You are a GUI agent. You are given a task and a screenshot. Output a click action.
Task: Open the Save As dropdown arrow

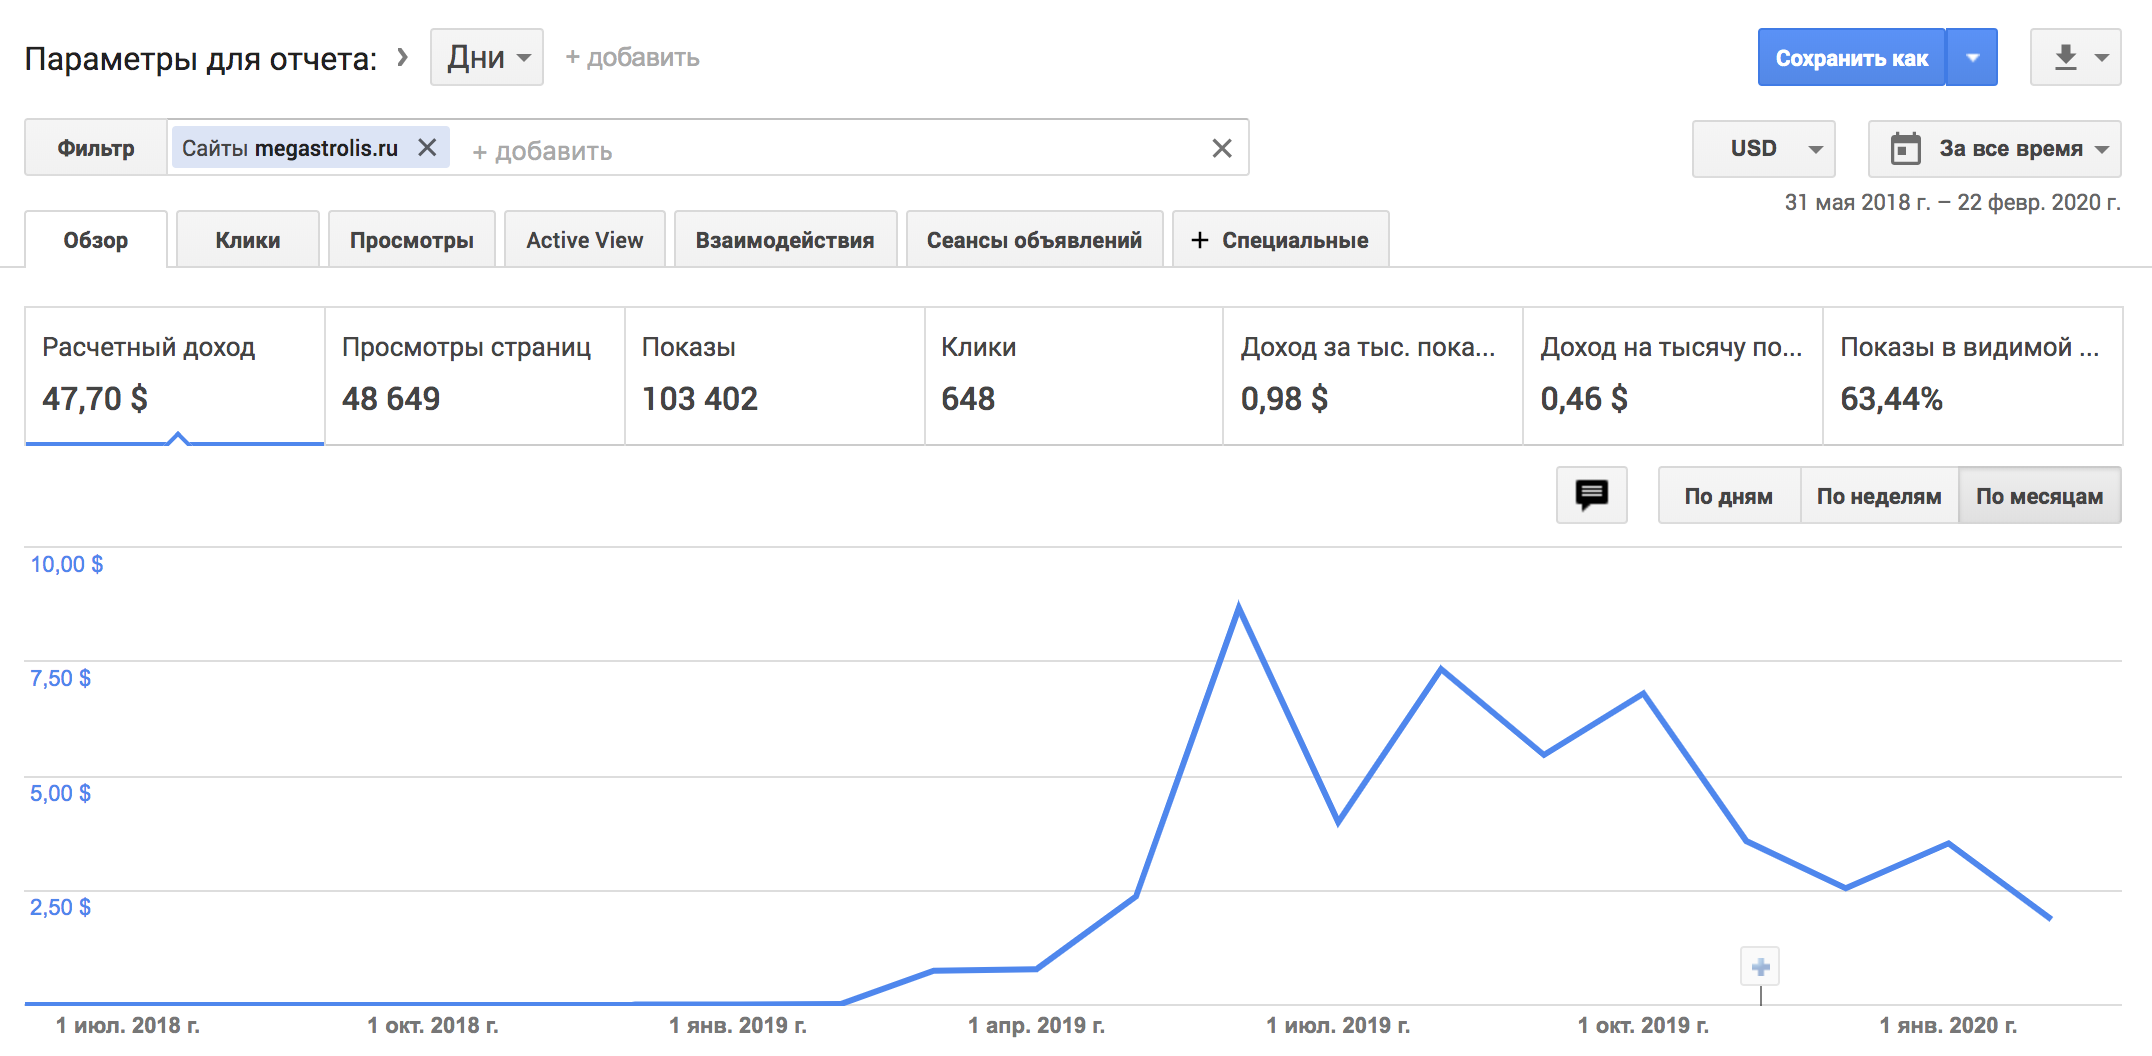1972,58
